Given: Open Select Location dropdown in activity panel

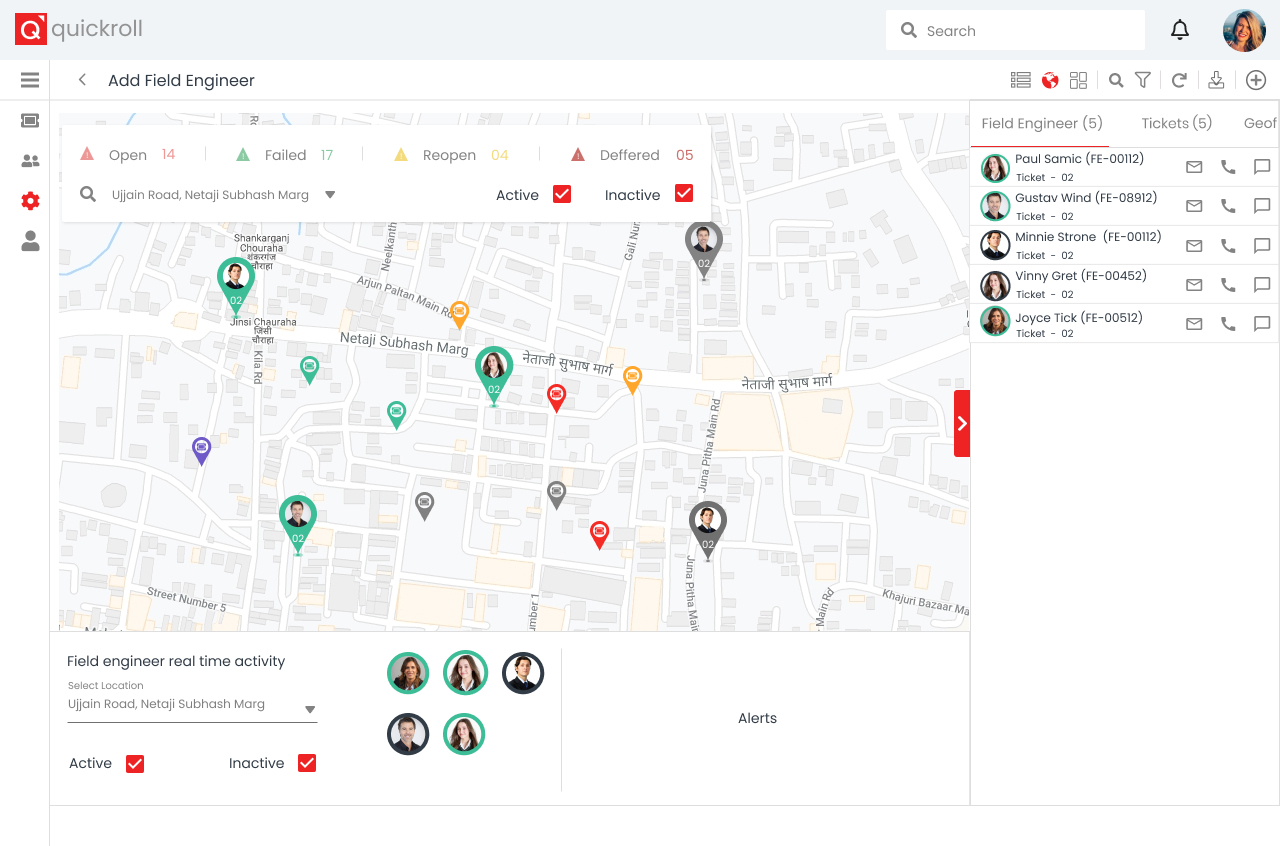Looking at the screenshot, I should click(192, 705).
